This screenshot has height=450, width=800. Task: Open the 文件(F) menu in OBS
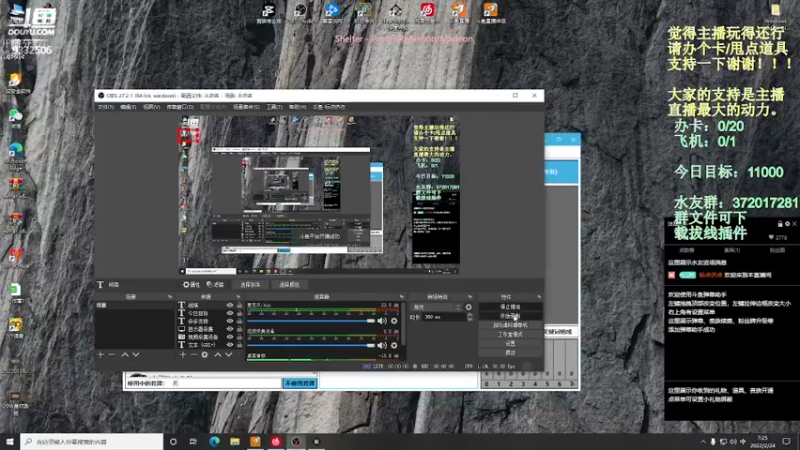click(x=106, y=107)
